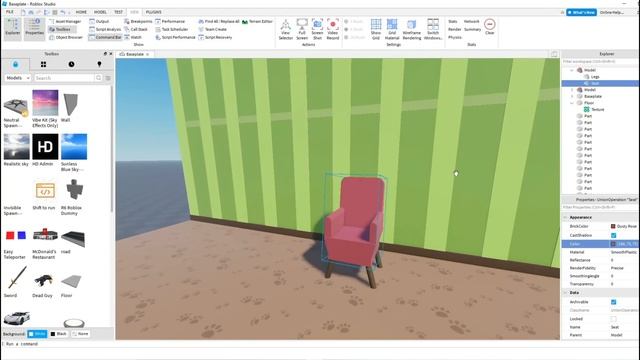Screen dimensions: 640x360
Task: Open the Watch window
Action: (x=133, y=37)
